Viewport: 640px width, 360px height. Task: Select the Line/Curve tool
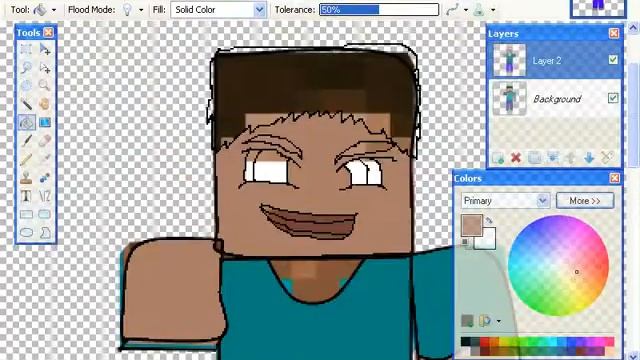(45, 196)
